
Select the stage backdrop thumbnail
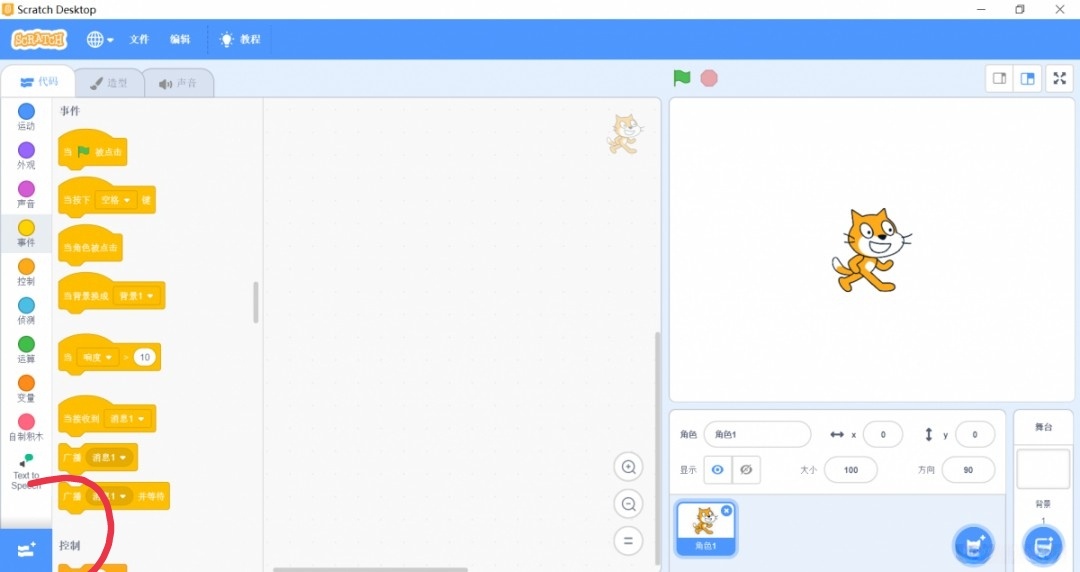(x=1043, y=469)
